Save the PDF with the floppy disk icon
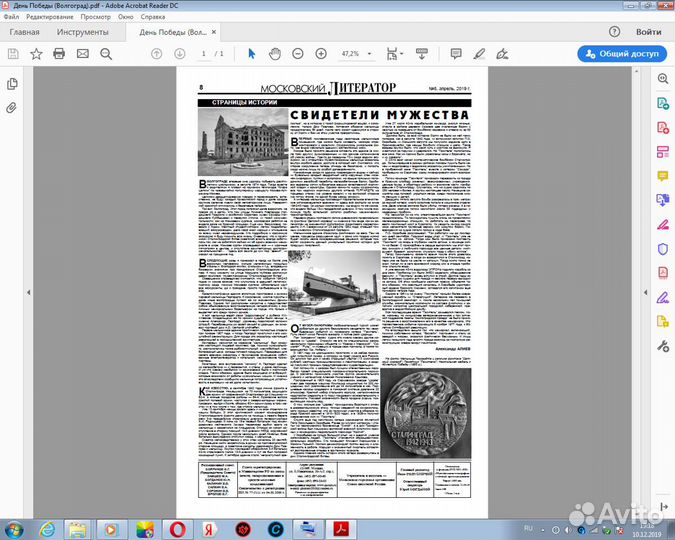675x540 pixels. [13, 53]
